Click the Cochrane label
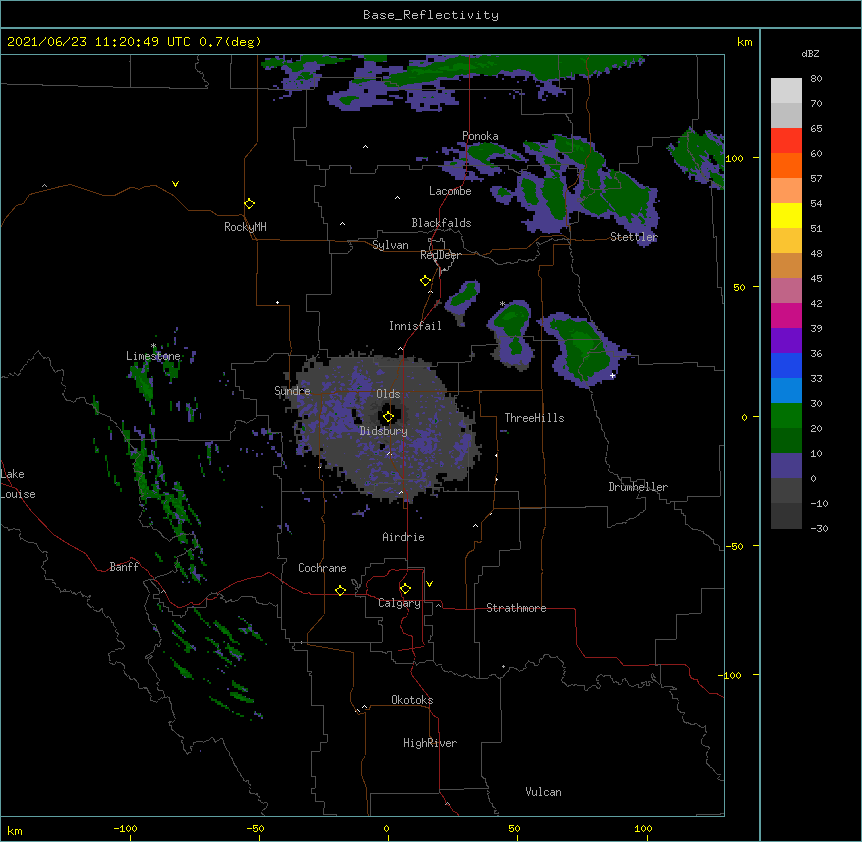The height and width of the screenshot is (842, 862). (322, 568)
